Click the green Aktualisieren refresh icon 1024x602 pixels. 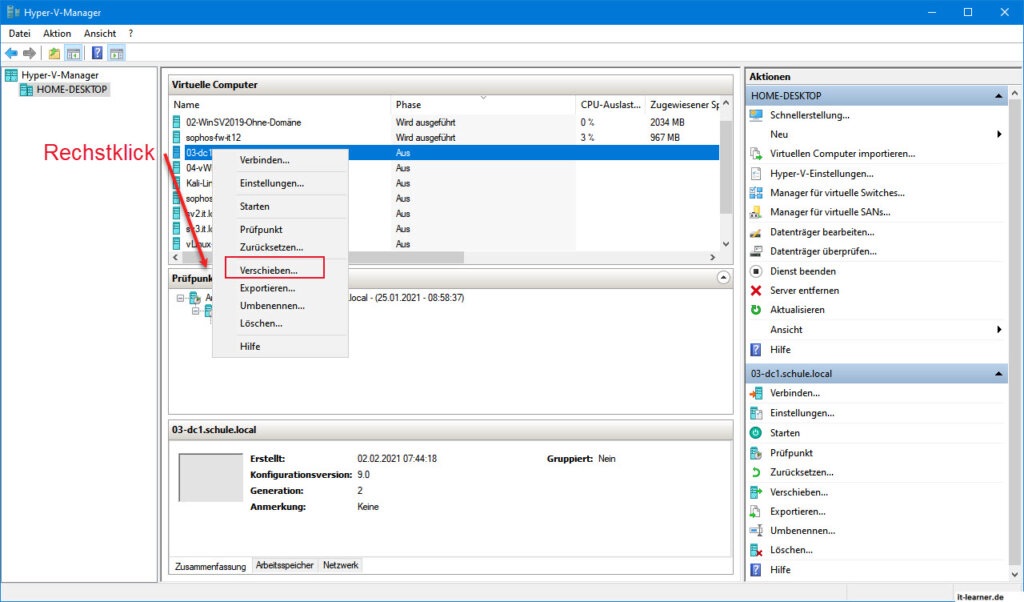point(756,309)
